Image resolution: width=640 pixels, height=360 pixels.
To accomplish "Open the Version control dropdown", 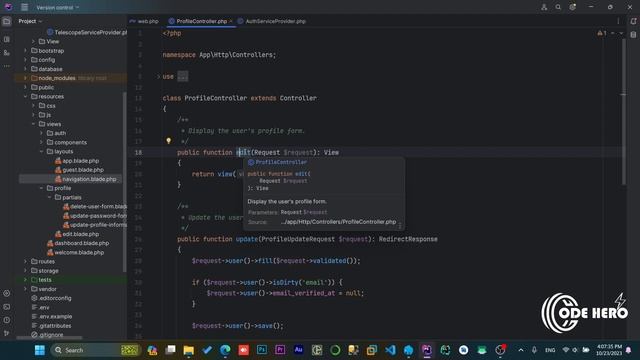I will (x=58, y=7).
